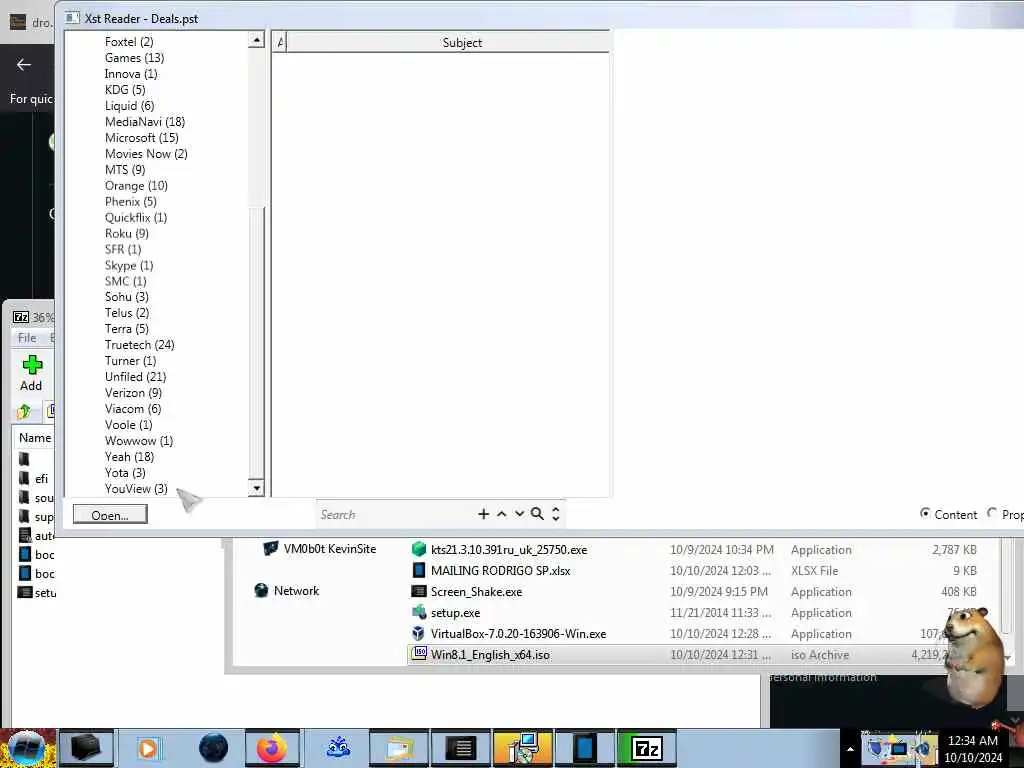Click the up-folder arrow icon in 7-Zip
The height and width of the screenshot is (768, 1024).
click(x=24, y=411)
